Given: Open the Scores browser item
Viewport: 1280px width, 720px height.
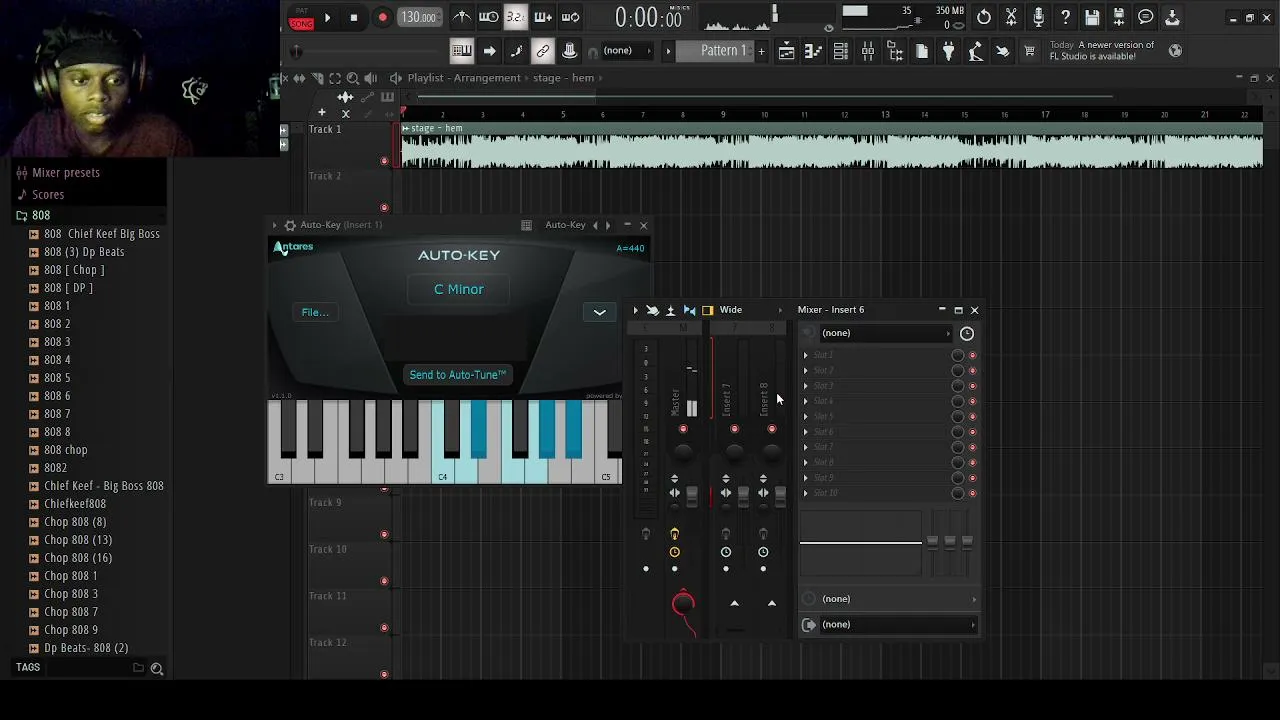Looking at the screenshot, I should click(x=48, y=195).
